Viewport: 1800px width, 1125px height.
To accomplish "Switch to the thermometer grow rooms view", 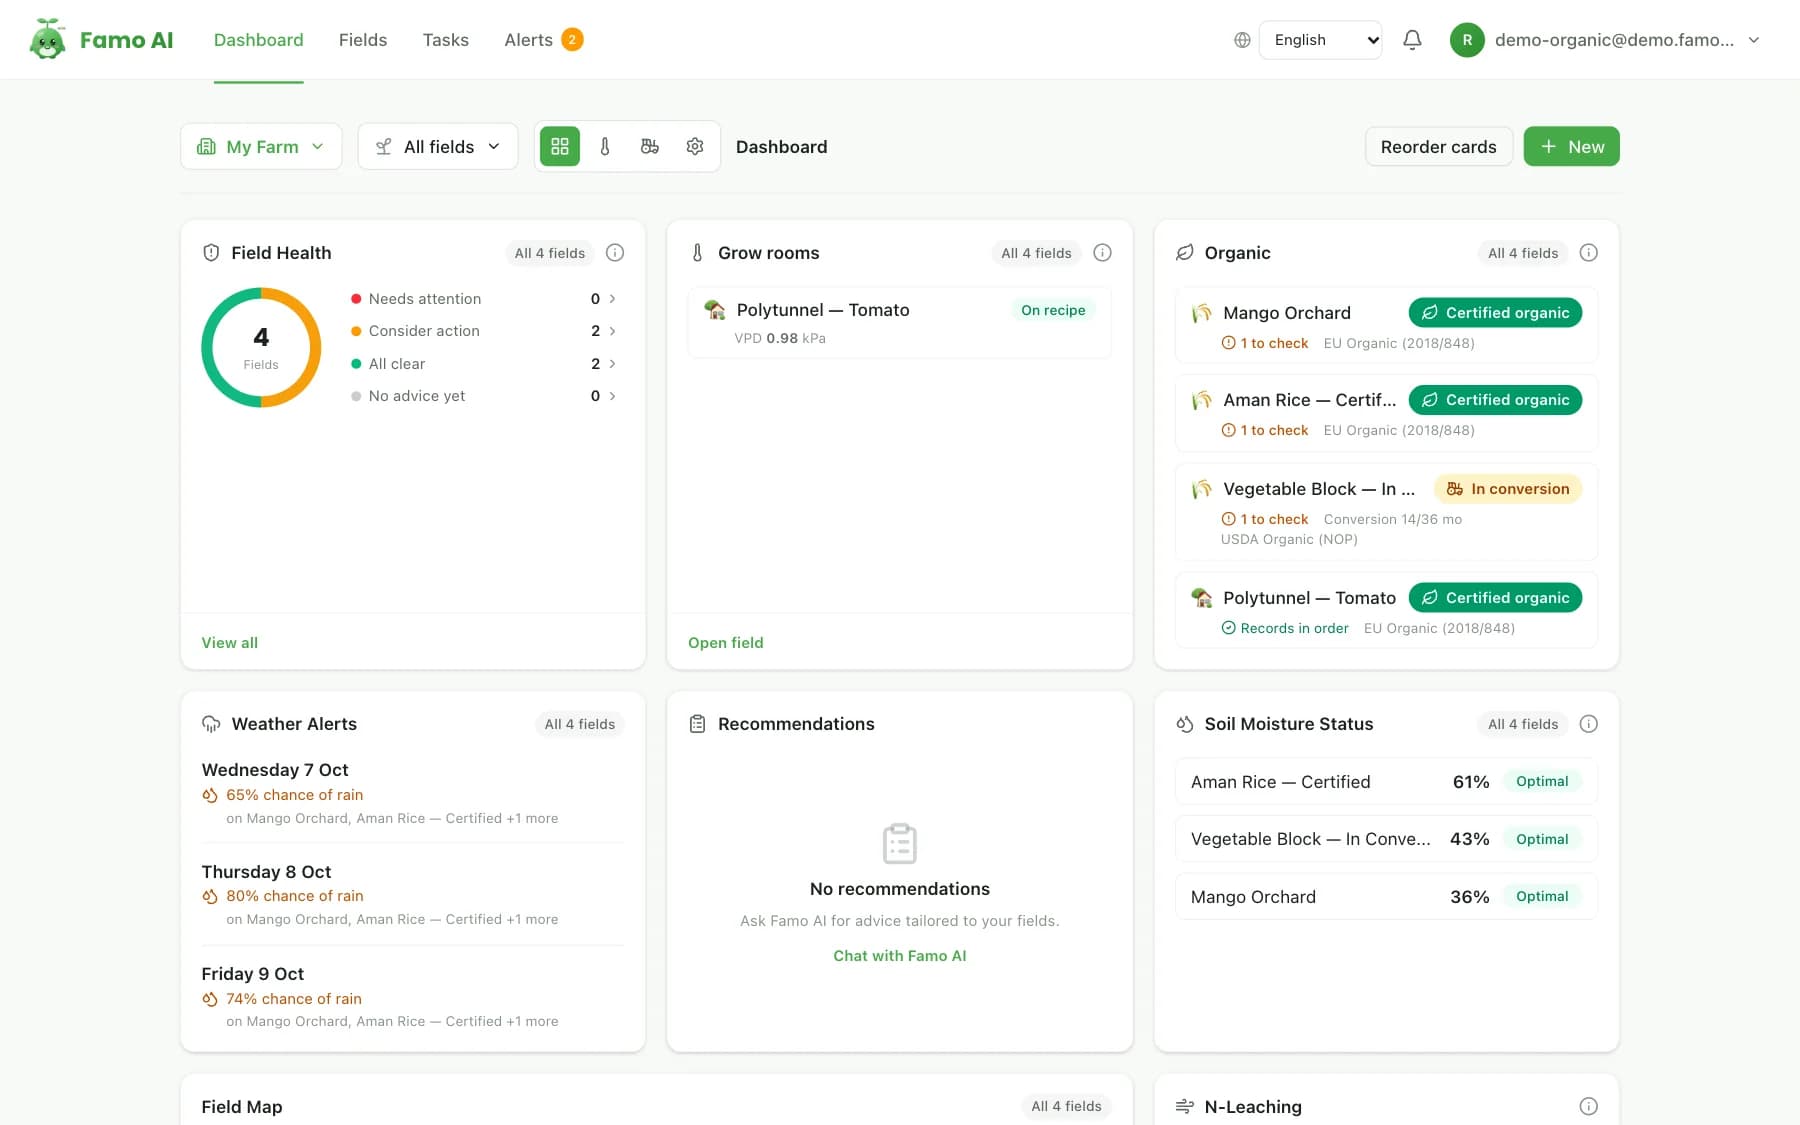I will (x=605, y=146).
